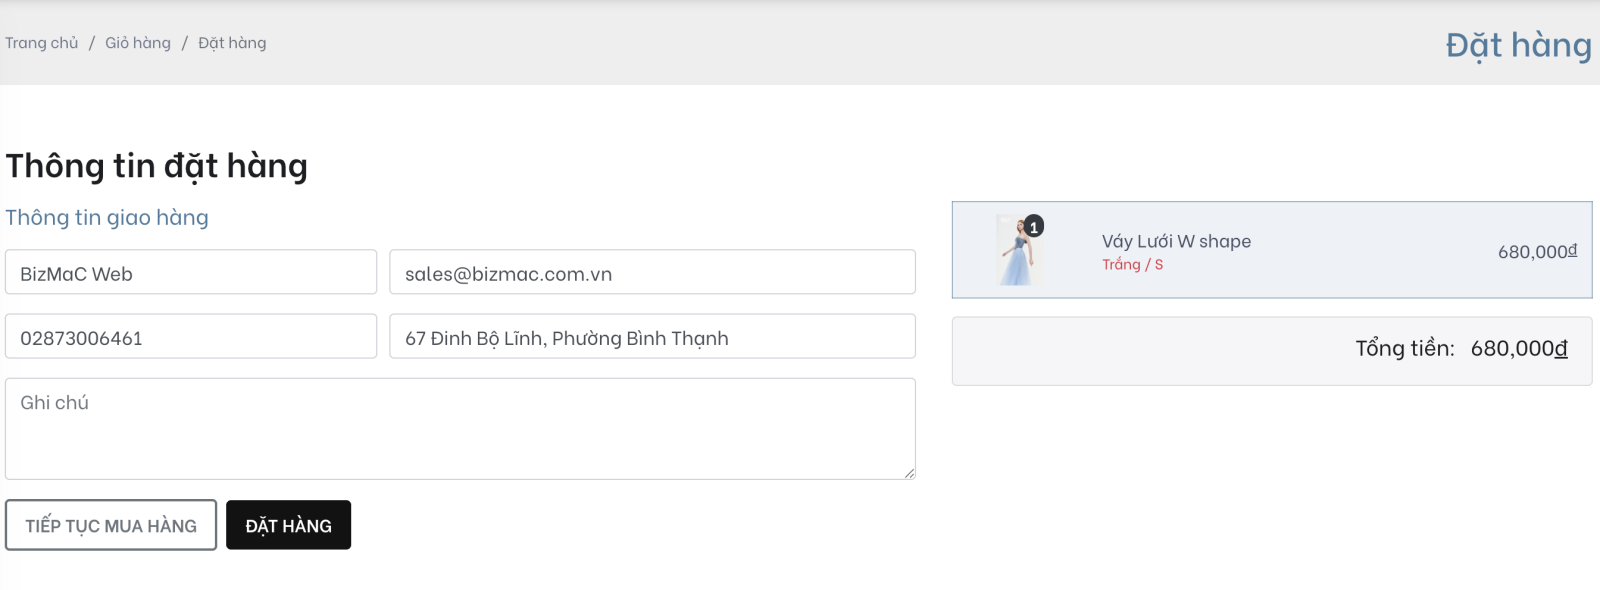The width and height of the screenshot is (1600, 590).
Task: Click the Thông tin đặt hàng title
Action: click(156, 166)
